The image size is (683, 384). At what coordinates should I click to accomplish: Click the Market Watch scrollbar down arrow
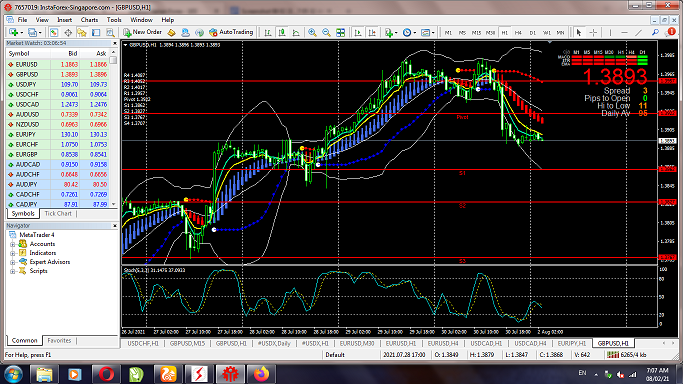114,204
